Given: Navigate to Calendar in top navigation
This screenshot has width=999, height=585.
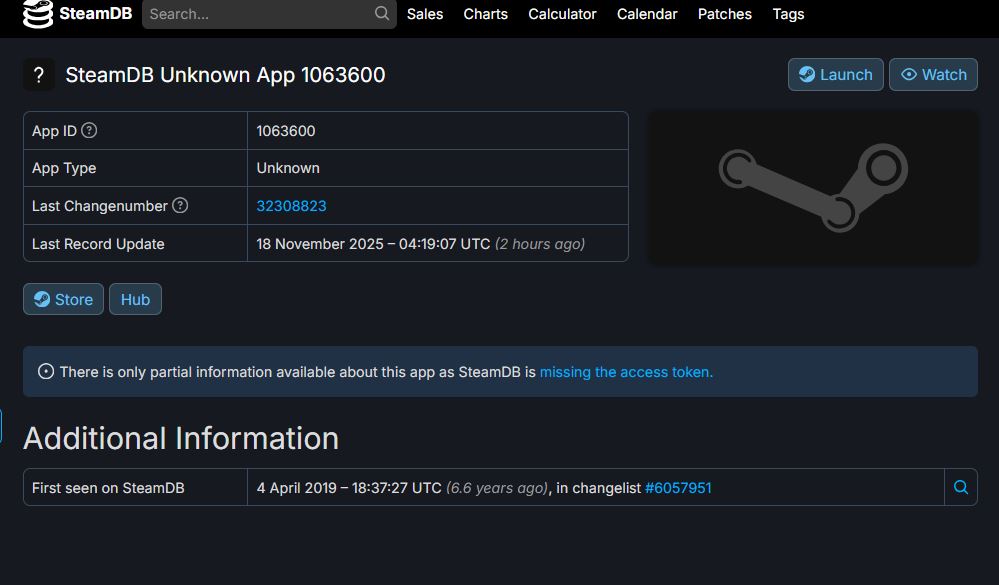Looking at the screenshot, I should [x=647, y=14].
